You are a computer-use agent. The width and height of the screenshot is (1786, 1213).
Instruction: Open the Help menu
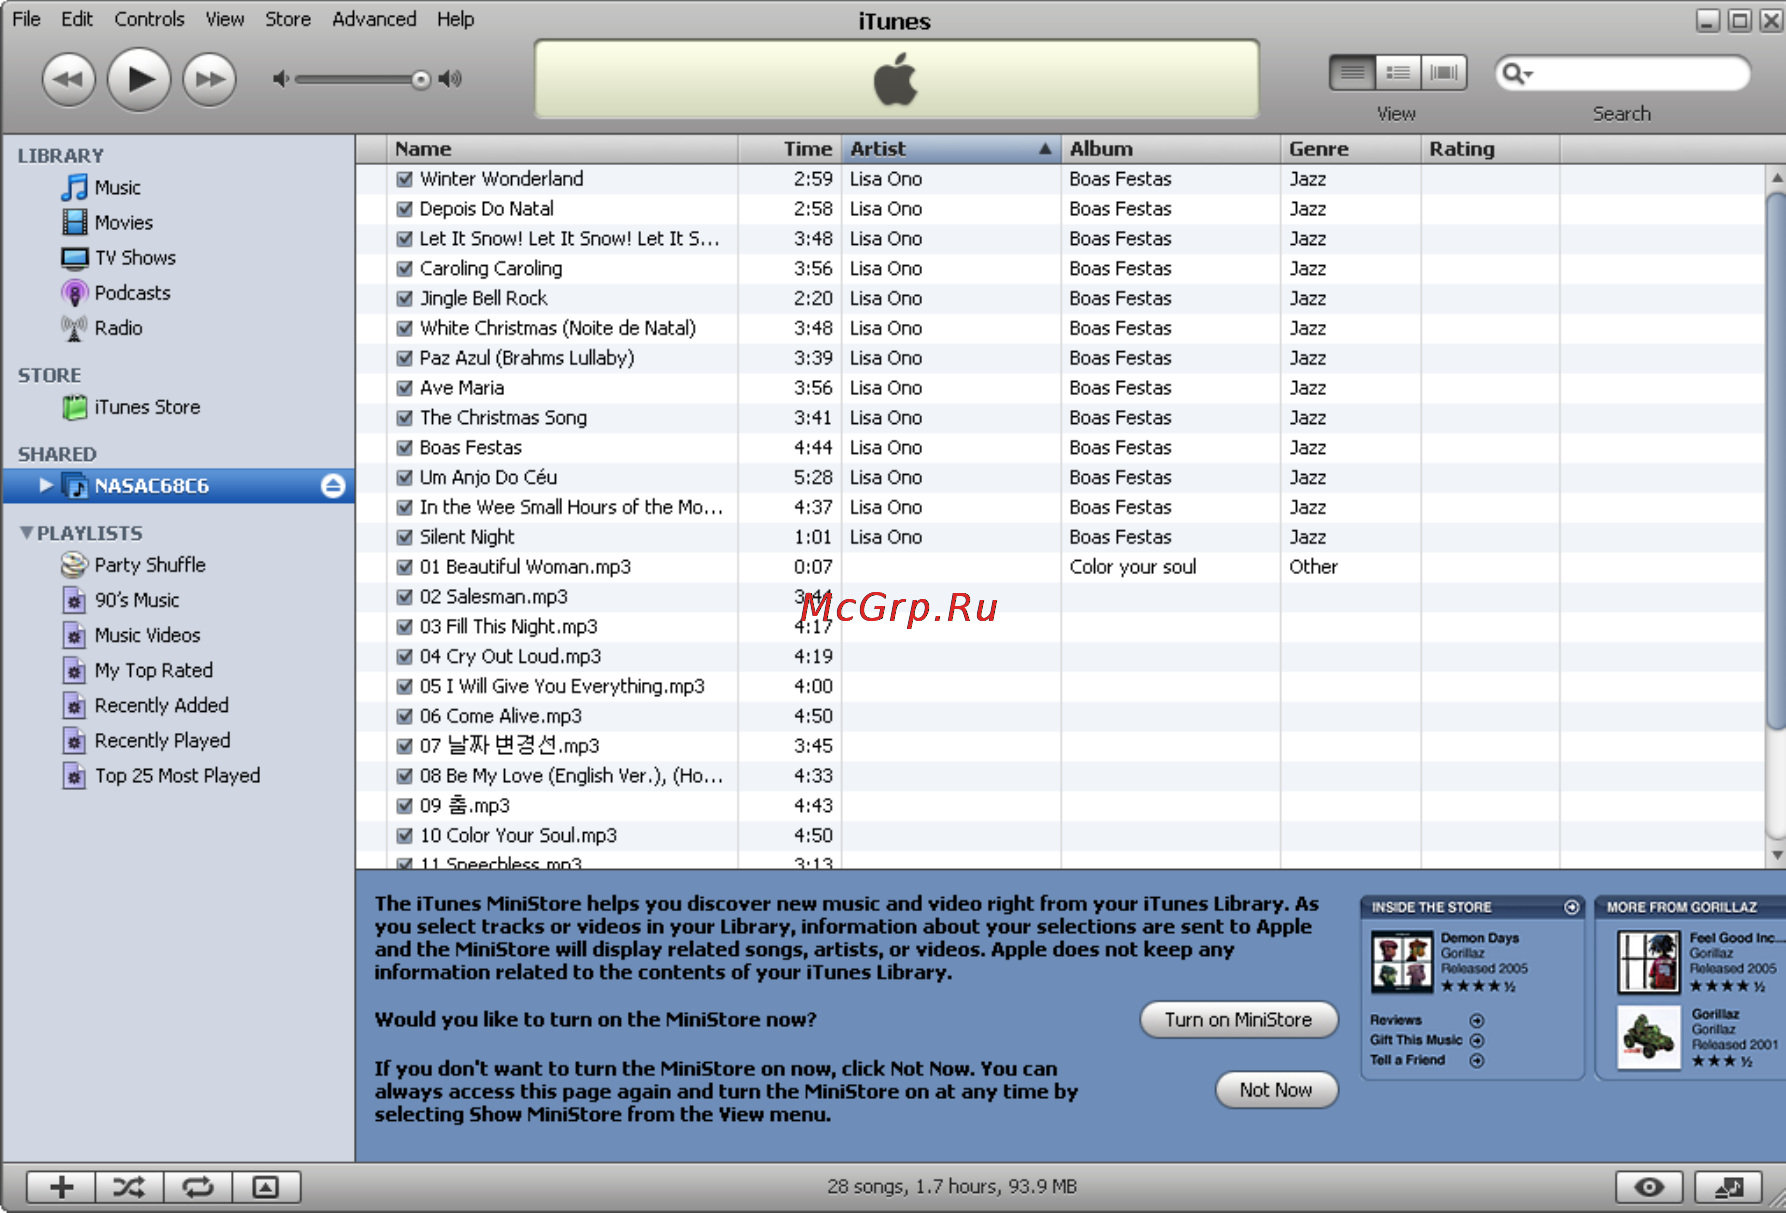click(x=455, y=19)
